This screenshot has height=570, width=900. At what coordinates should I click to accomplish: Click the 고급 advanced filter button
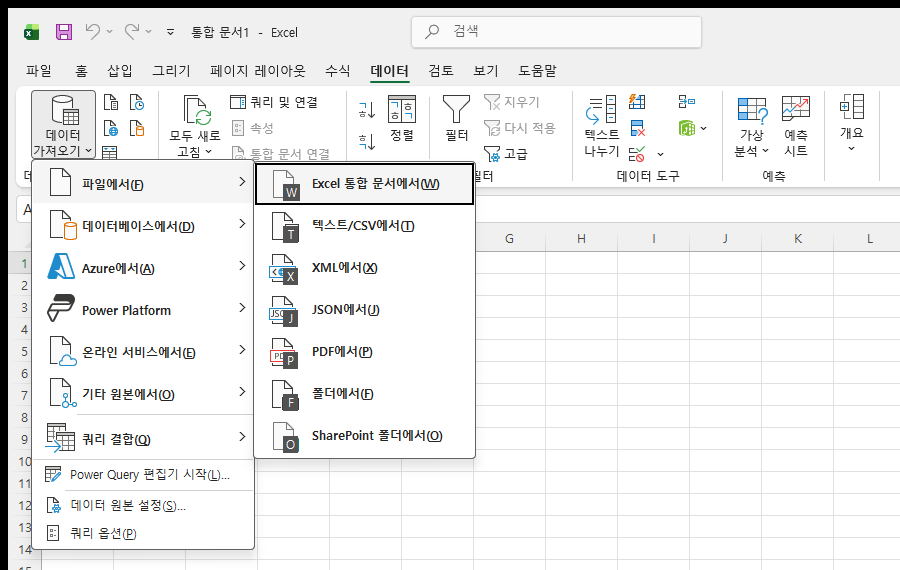click(x=506, y=154)
